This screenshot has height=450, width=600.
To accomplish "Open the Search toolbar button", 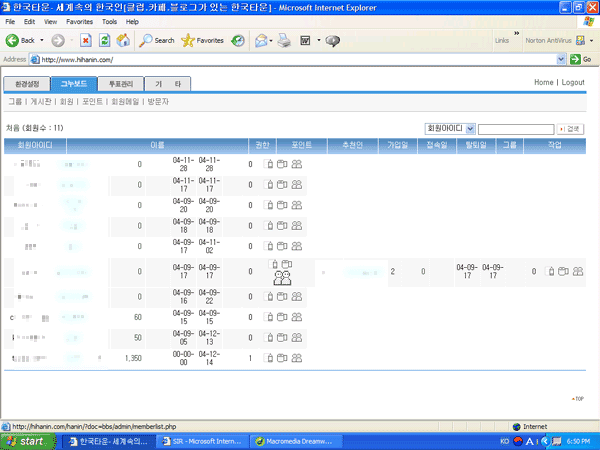I will pos(157,40).
